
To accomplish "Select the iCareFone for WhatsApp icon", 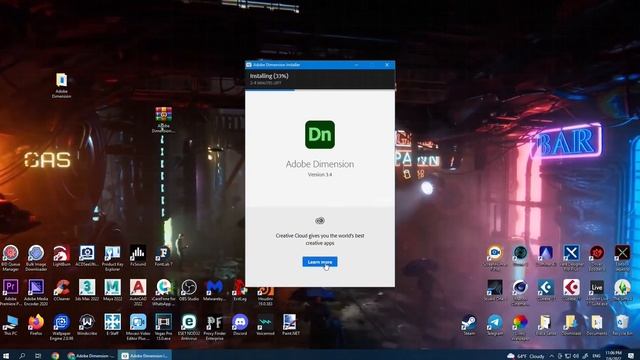I will coord(163,293).
